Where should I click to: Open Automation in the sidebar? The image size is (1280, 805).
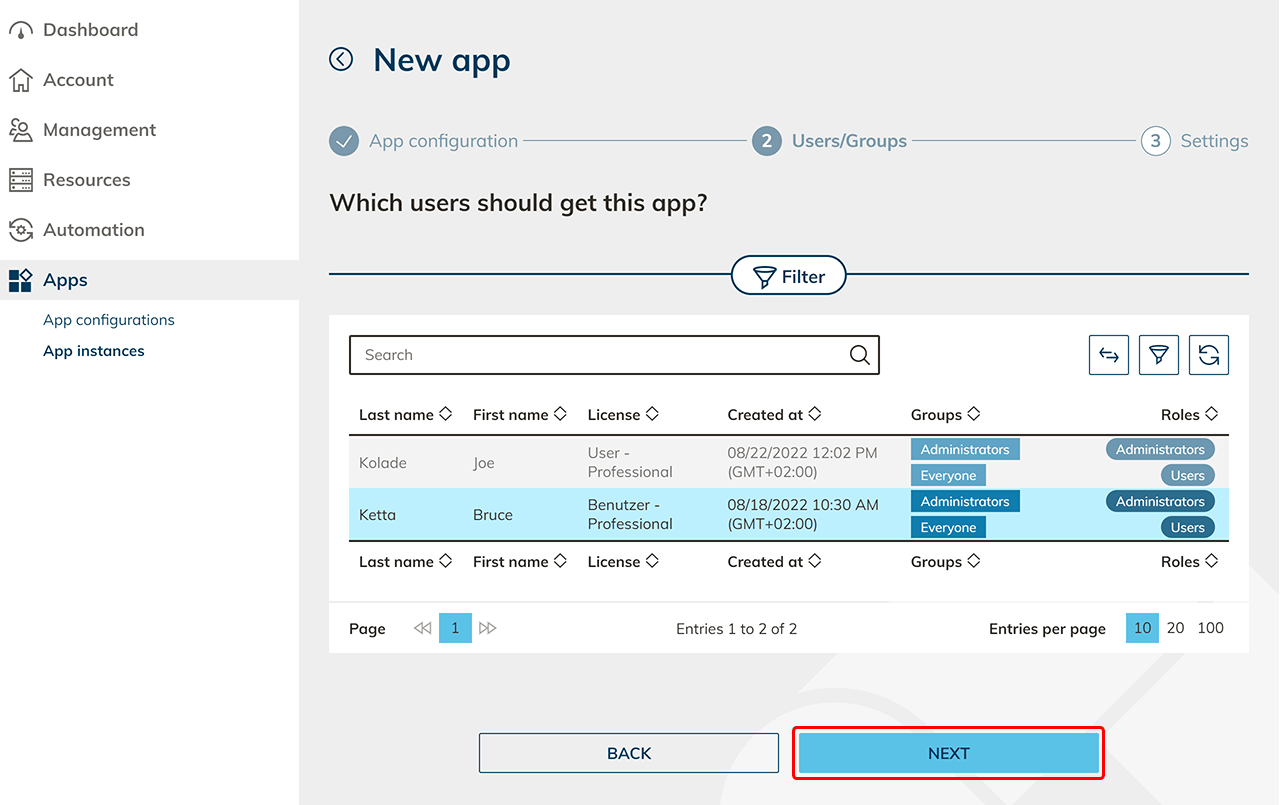coord(93,230)
